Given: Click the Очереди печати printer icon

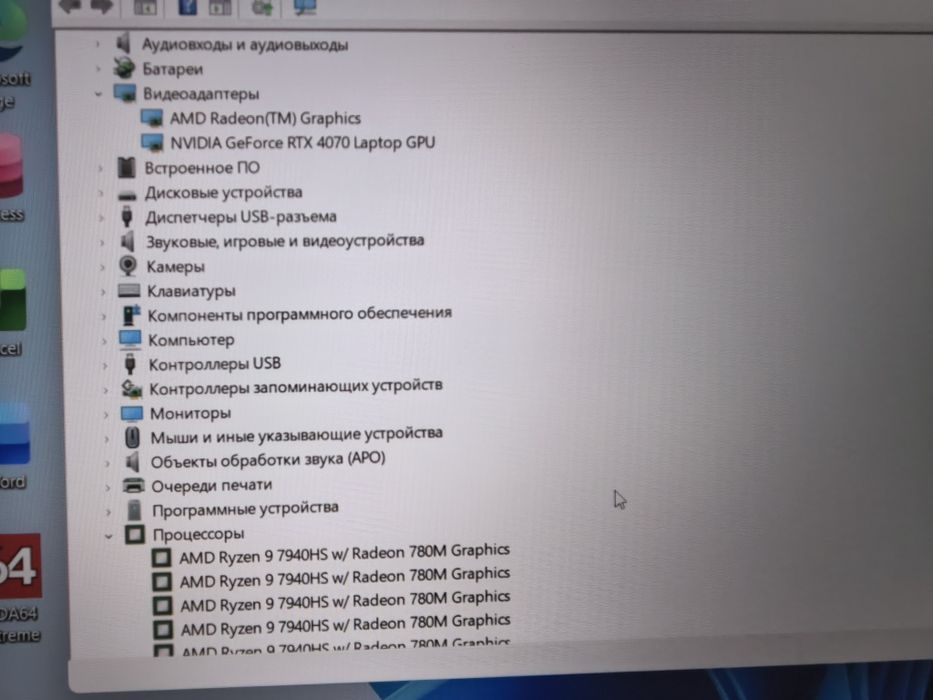Looking at the screenshot, I should [133, 486].
